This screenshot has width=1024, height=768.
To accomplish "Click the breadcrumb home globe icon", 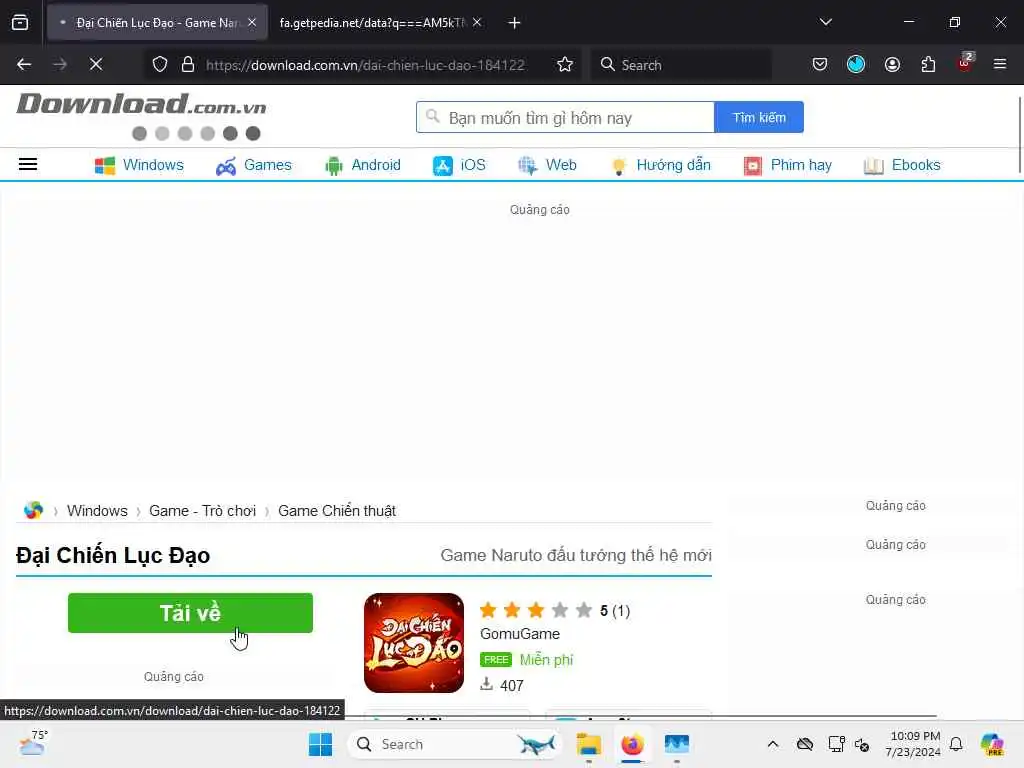I will [33, 510].
